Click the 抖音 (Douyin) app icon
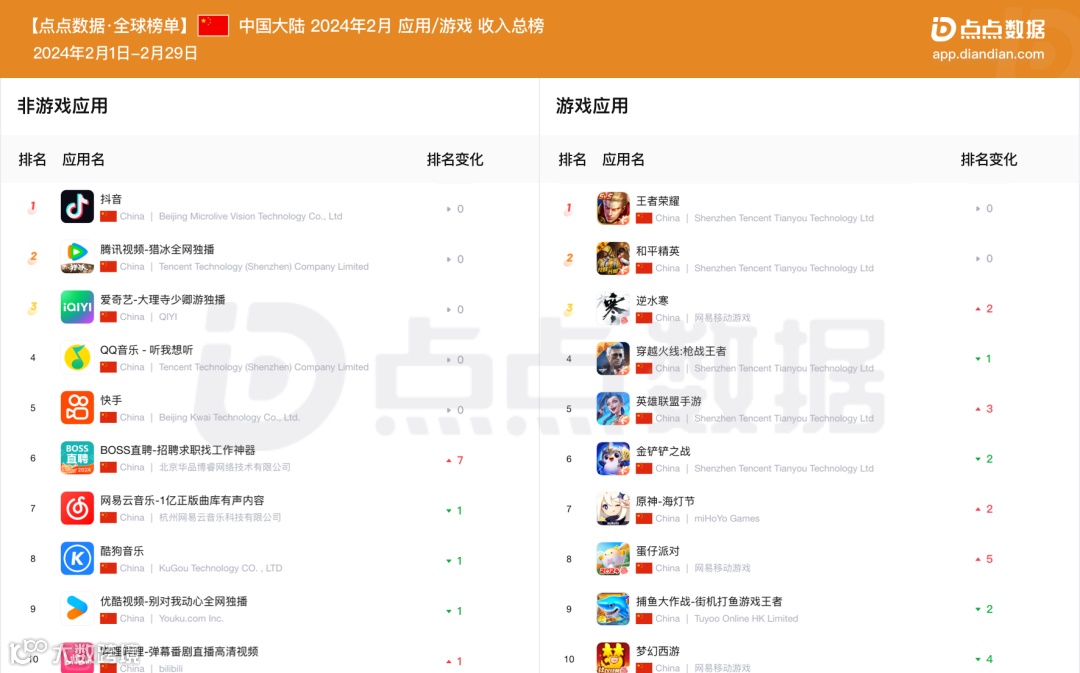The image size is (1080, 673). 77,207
